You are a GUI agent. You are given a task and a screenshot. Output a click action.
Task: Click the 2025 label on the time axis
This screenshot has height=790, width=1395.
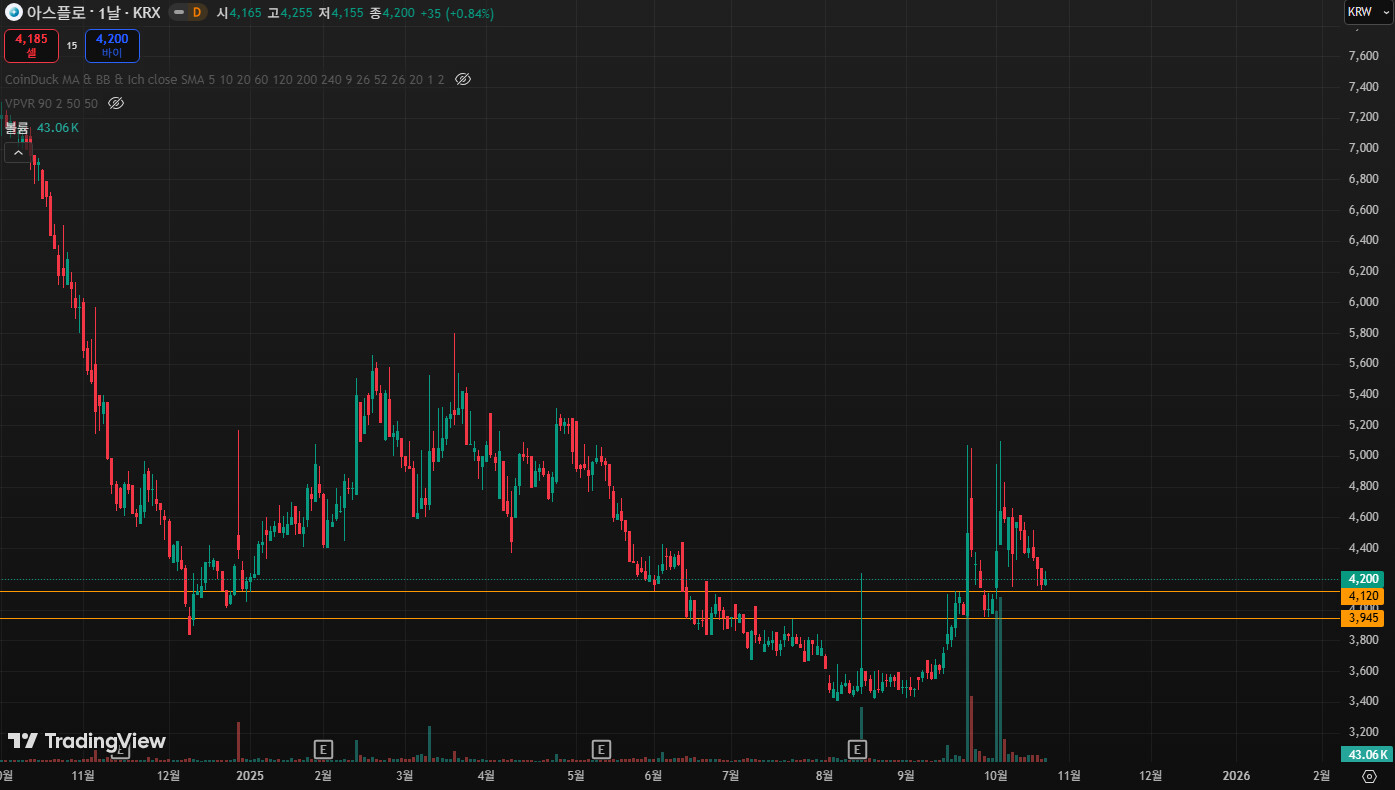(x=250, y=775)
